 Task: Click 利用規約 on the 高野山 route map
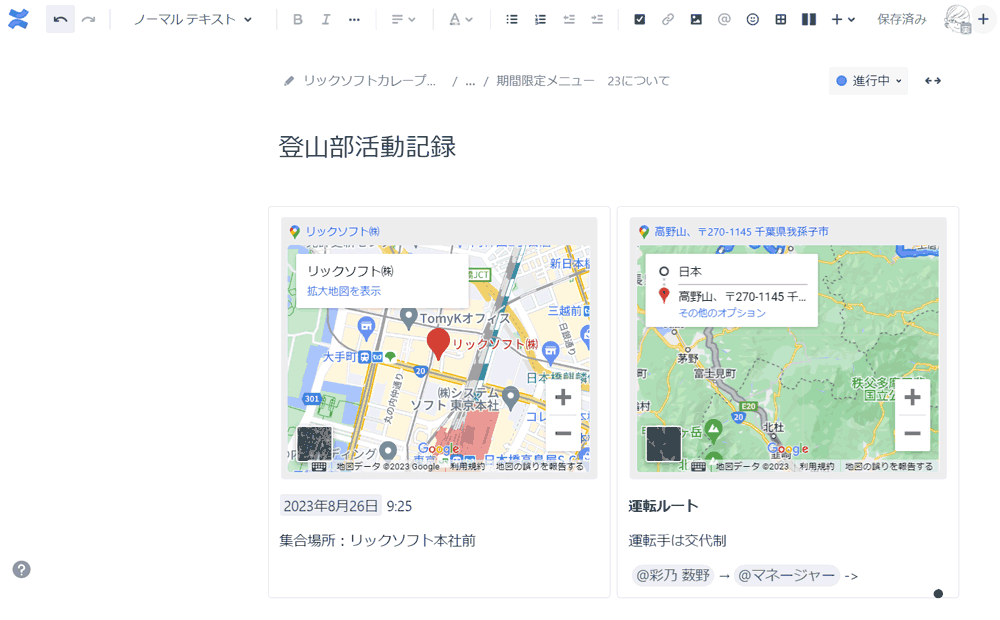pos(817,467)
